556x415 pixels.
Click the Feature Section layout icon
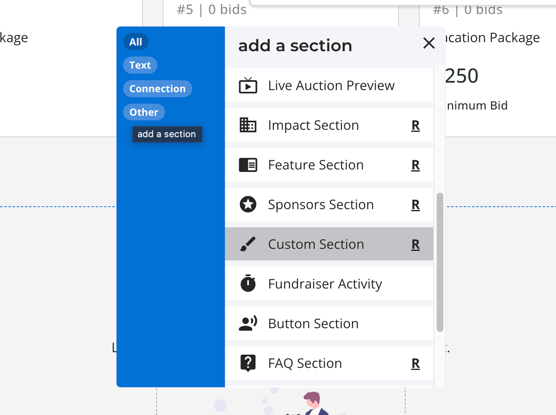248,165
